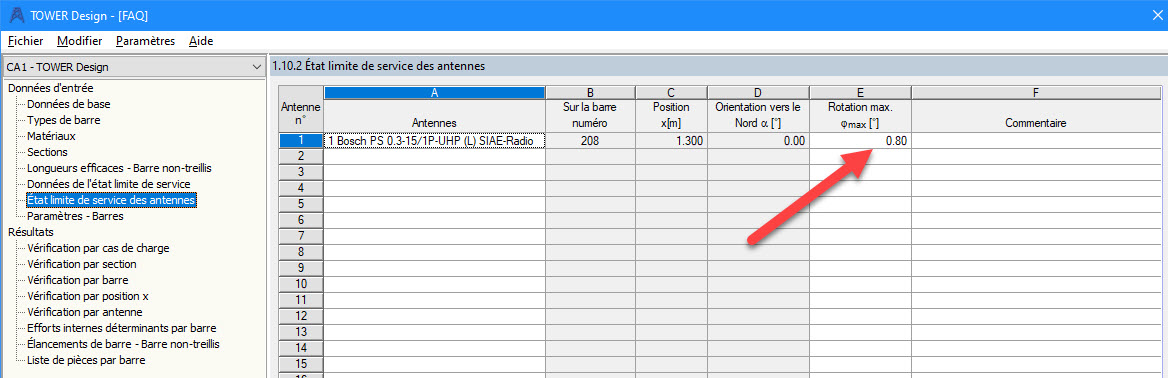Click the Antennes column heading

[x=434, y=116]
